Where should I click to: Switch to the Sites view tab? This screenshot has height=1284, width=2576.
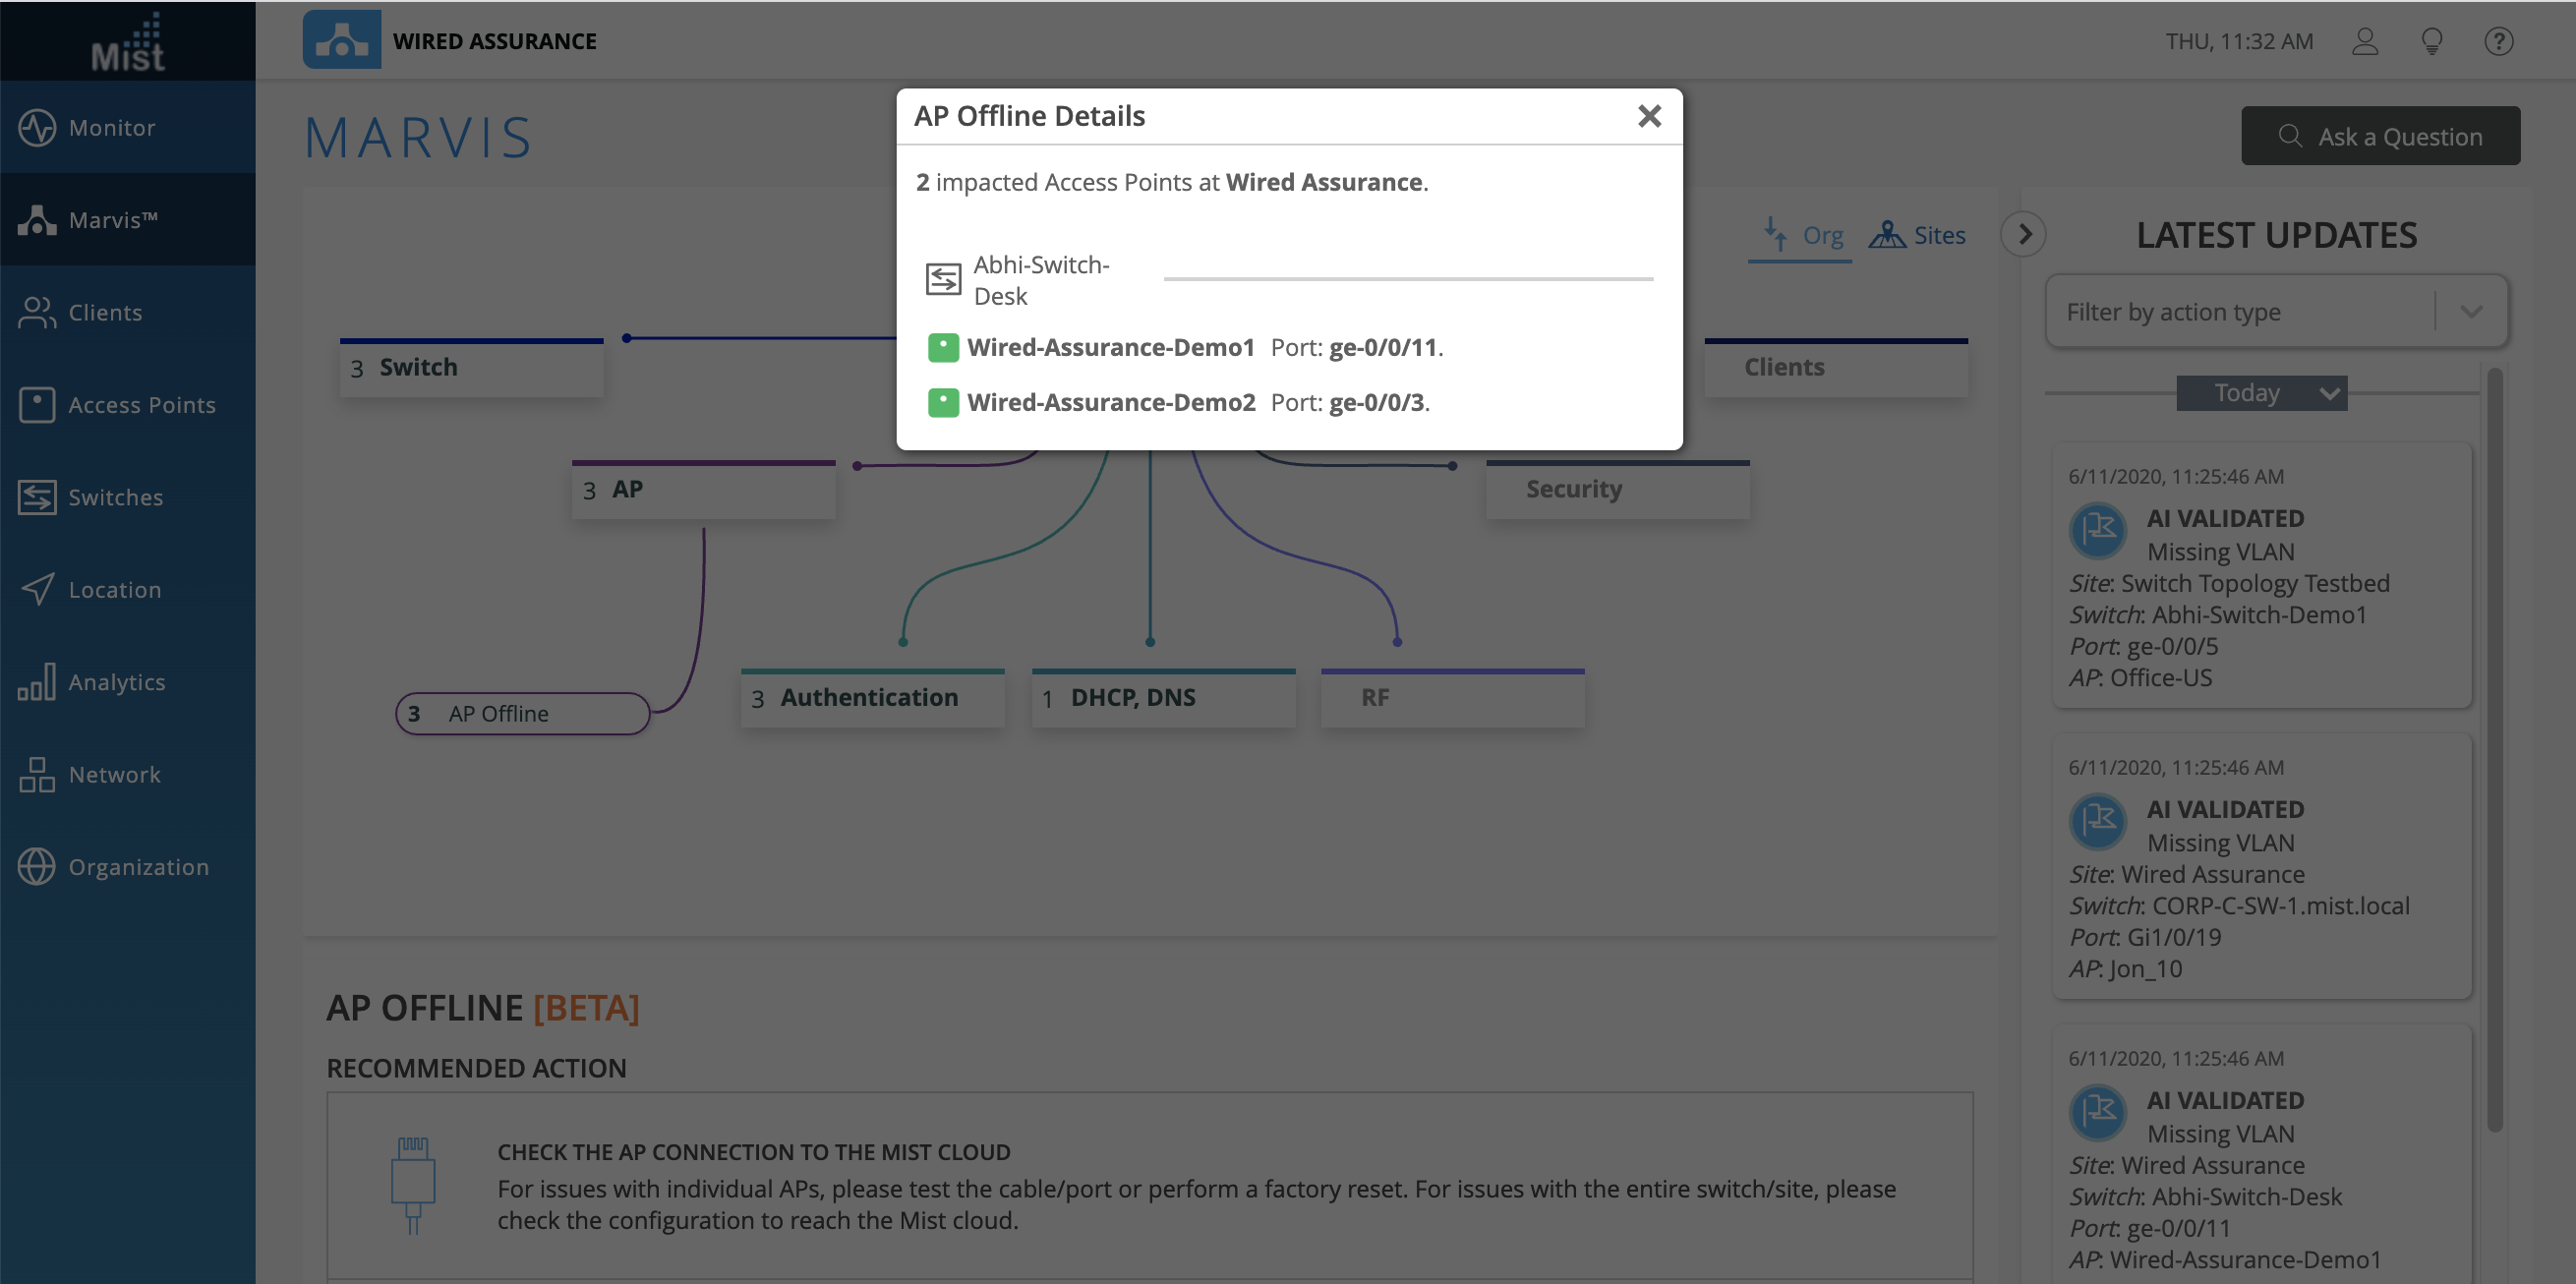1917,236
